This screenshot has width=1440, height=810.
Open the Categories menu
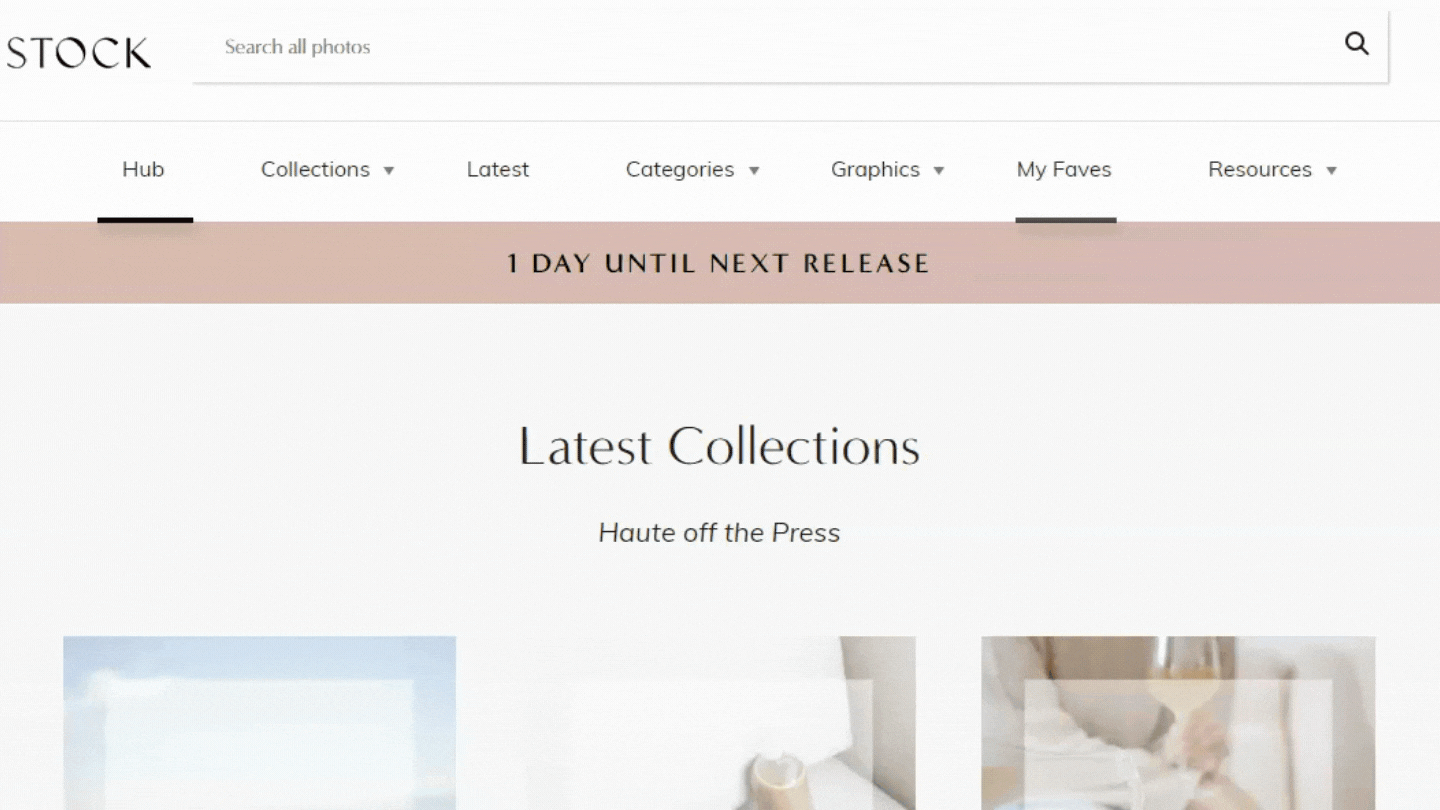(x=680, y=170)
